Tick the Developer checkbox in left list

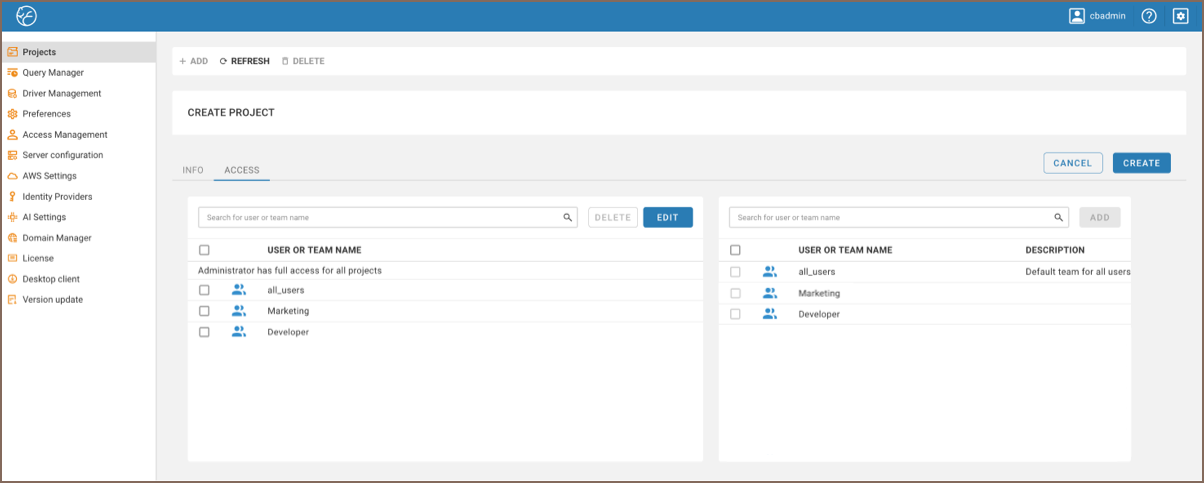pyautogui.click(x=204, y=332)
